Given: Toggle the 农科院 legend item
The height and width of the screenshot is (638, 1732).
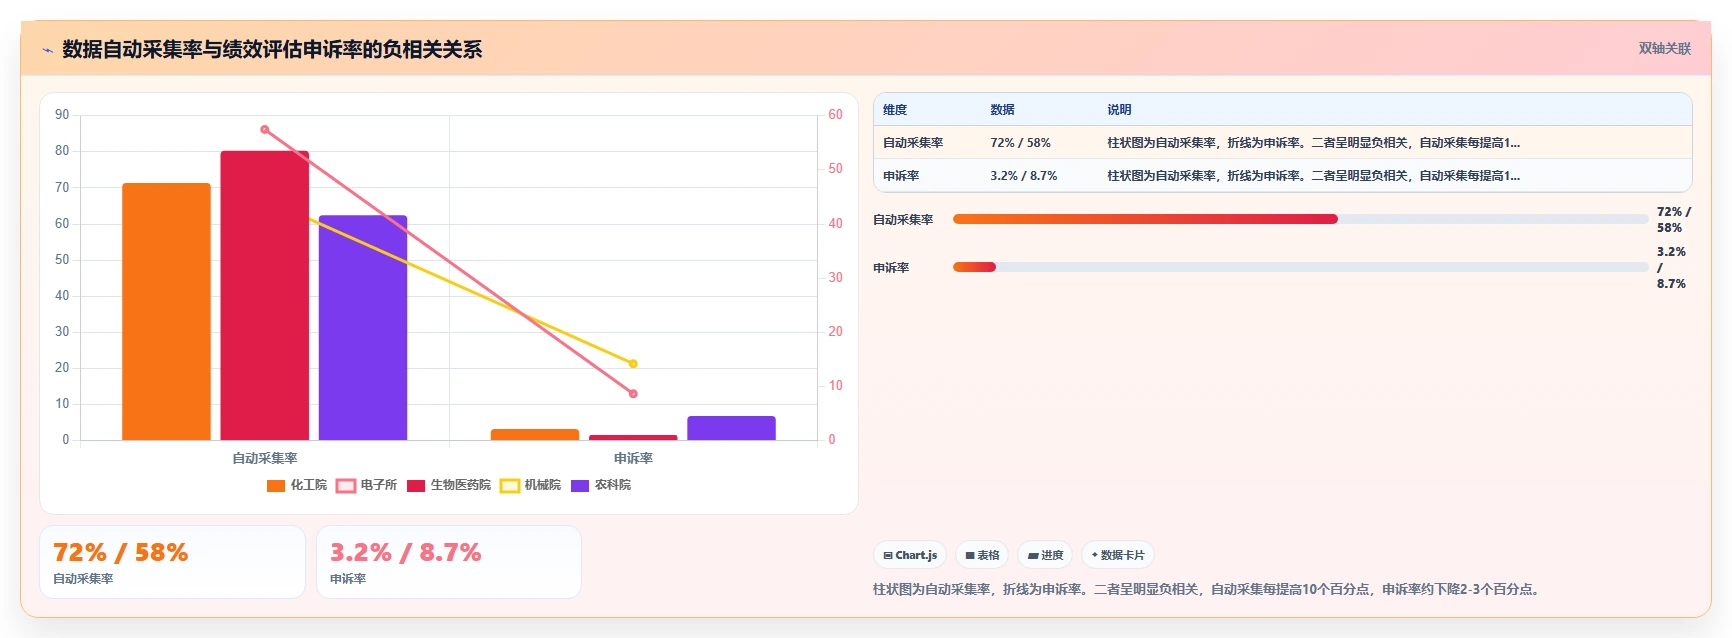Looking at the screenshot, I should pyautogui.click(x=601, y=485).
